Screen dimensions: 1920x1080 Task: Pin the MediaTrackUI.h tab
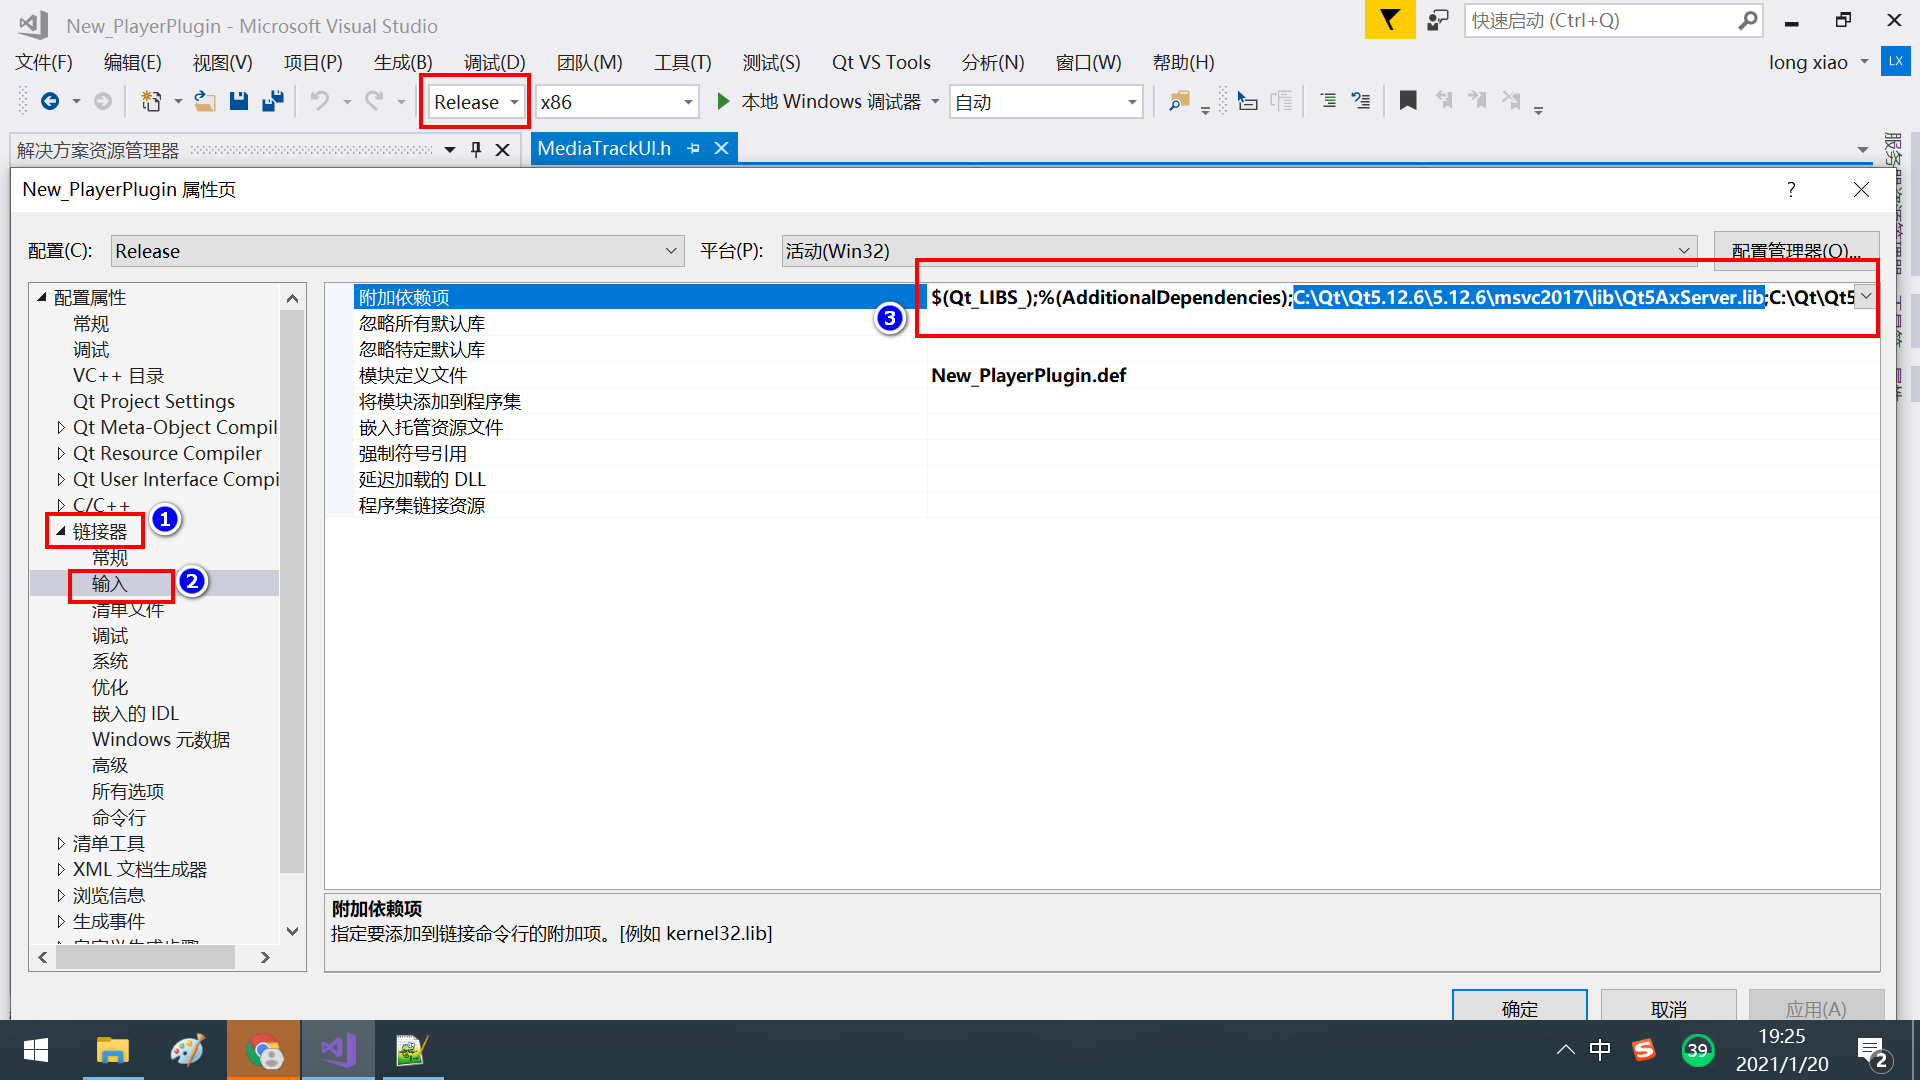pyautogui.click(x=694, y=148)
